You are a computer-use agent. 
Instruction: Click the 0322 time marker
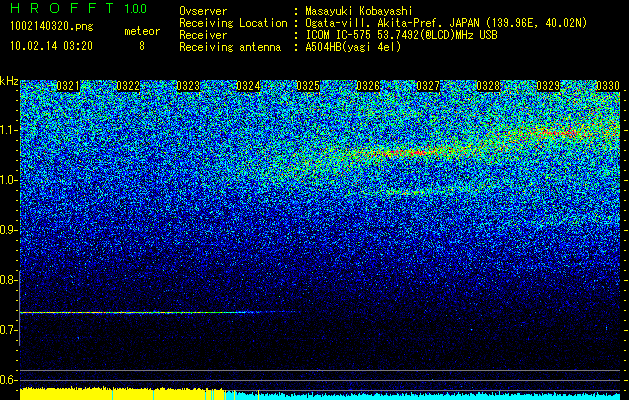pos(128,86)
